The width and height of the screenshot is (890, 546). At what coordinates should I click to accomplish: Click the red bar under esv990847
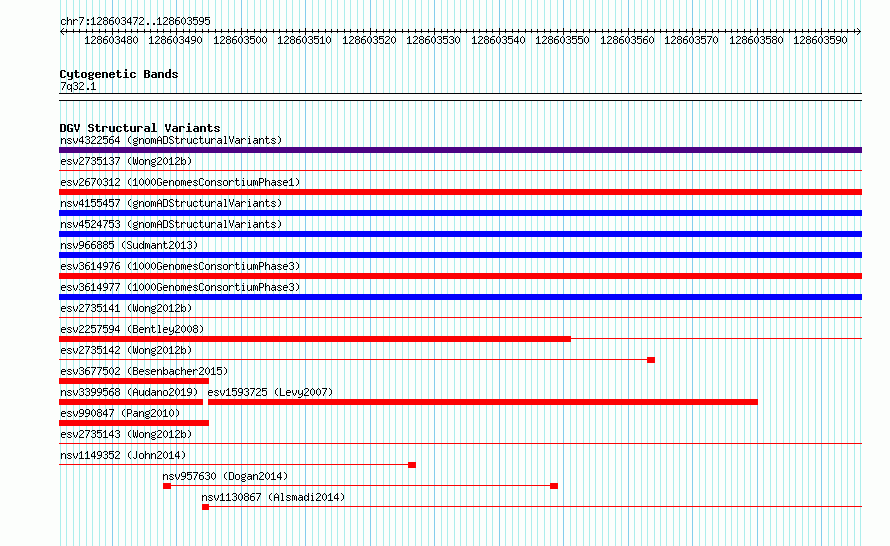pos(134,423)
